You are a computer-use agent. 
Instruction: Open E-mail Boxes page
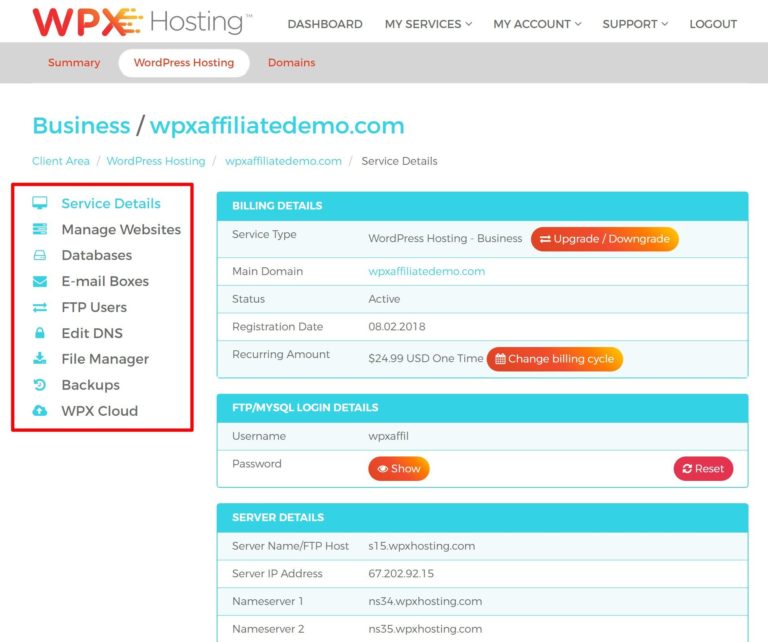click(105, 281)
